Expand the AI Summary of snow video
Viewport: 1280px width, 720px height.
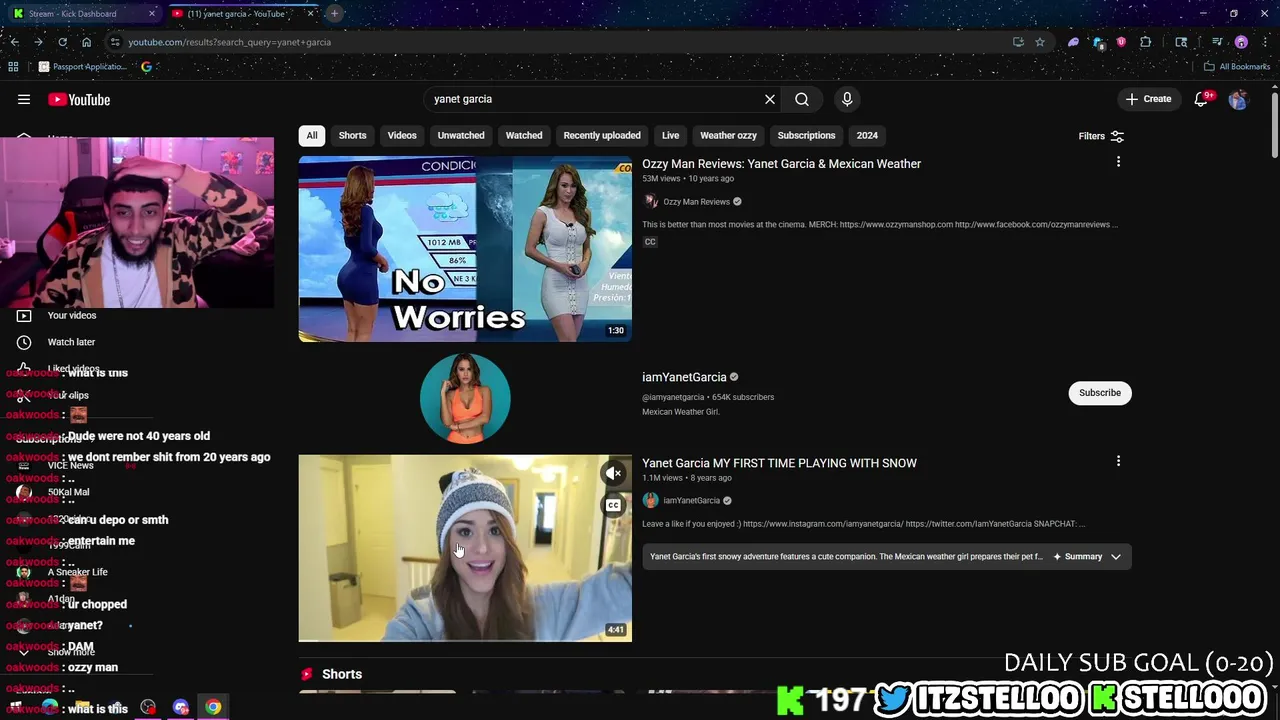click(1088, 556)
